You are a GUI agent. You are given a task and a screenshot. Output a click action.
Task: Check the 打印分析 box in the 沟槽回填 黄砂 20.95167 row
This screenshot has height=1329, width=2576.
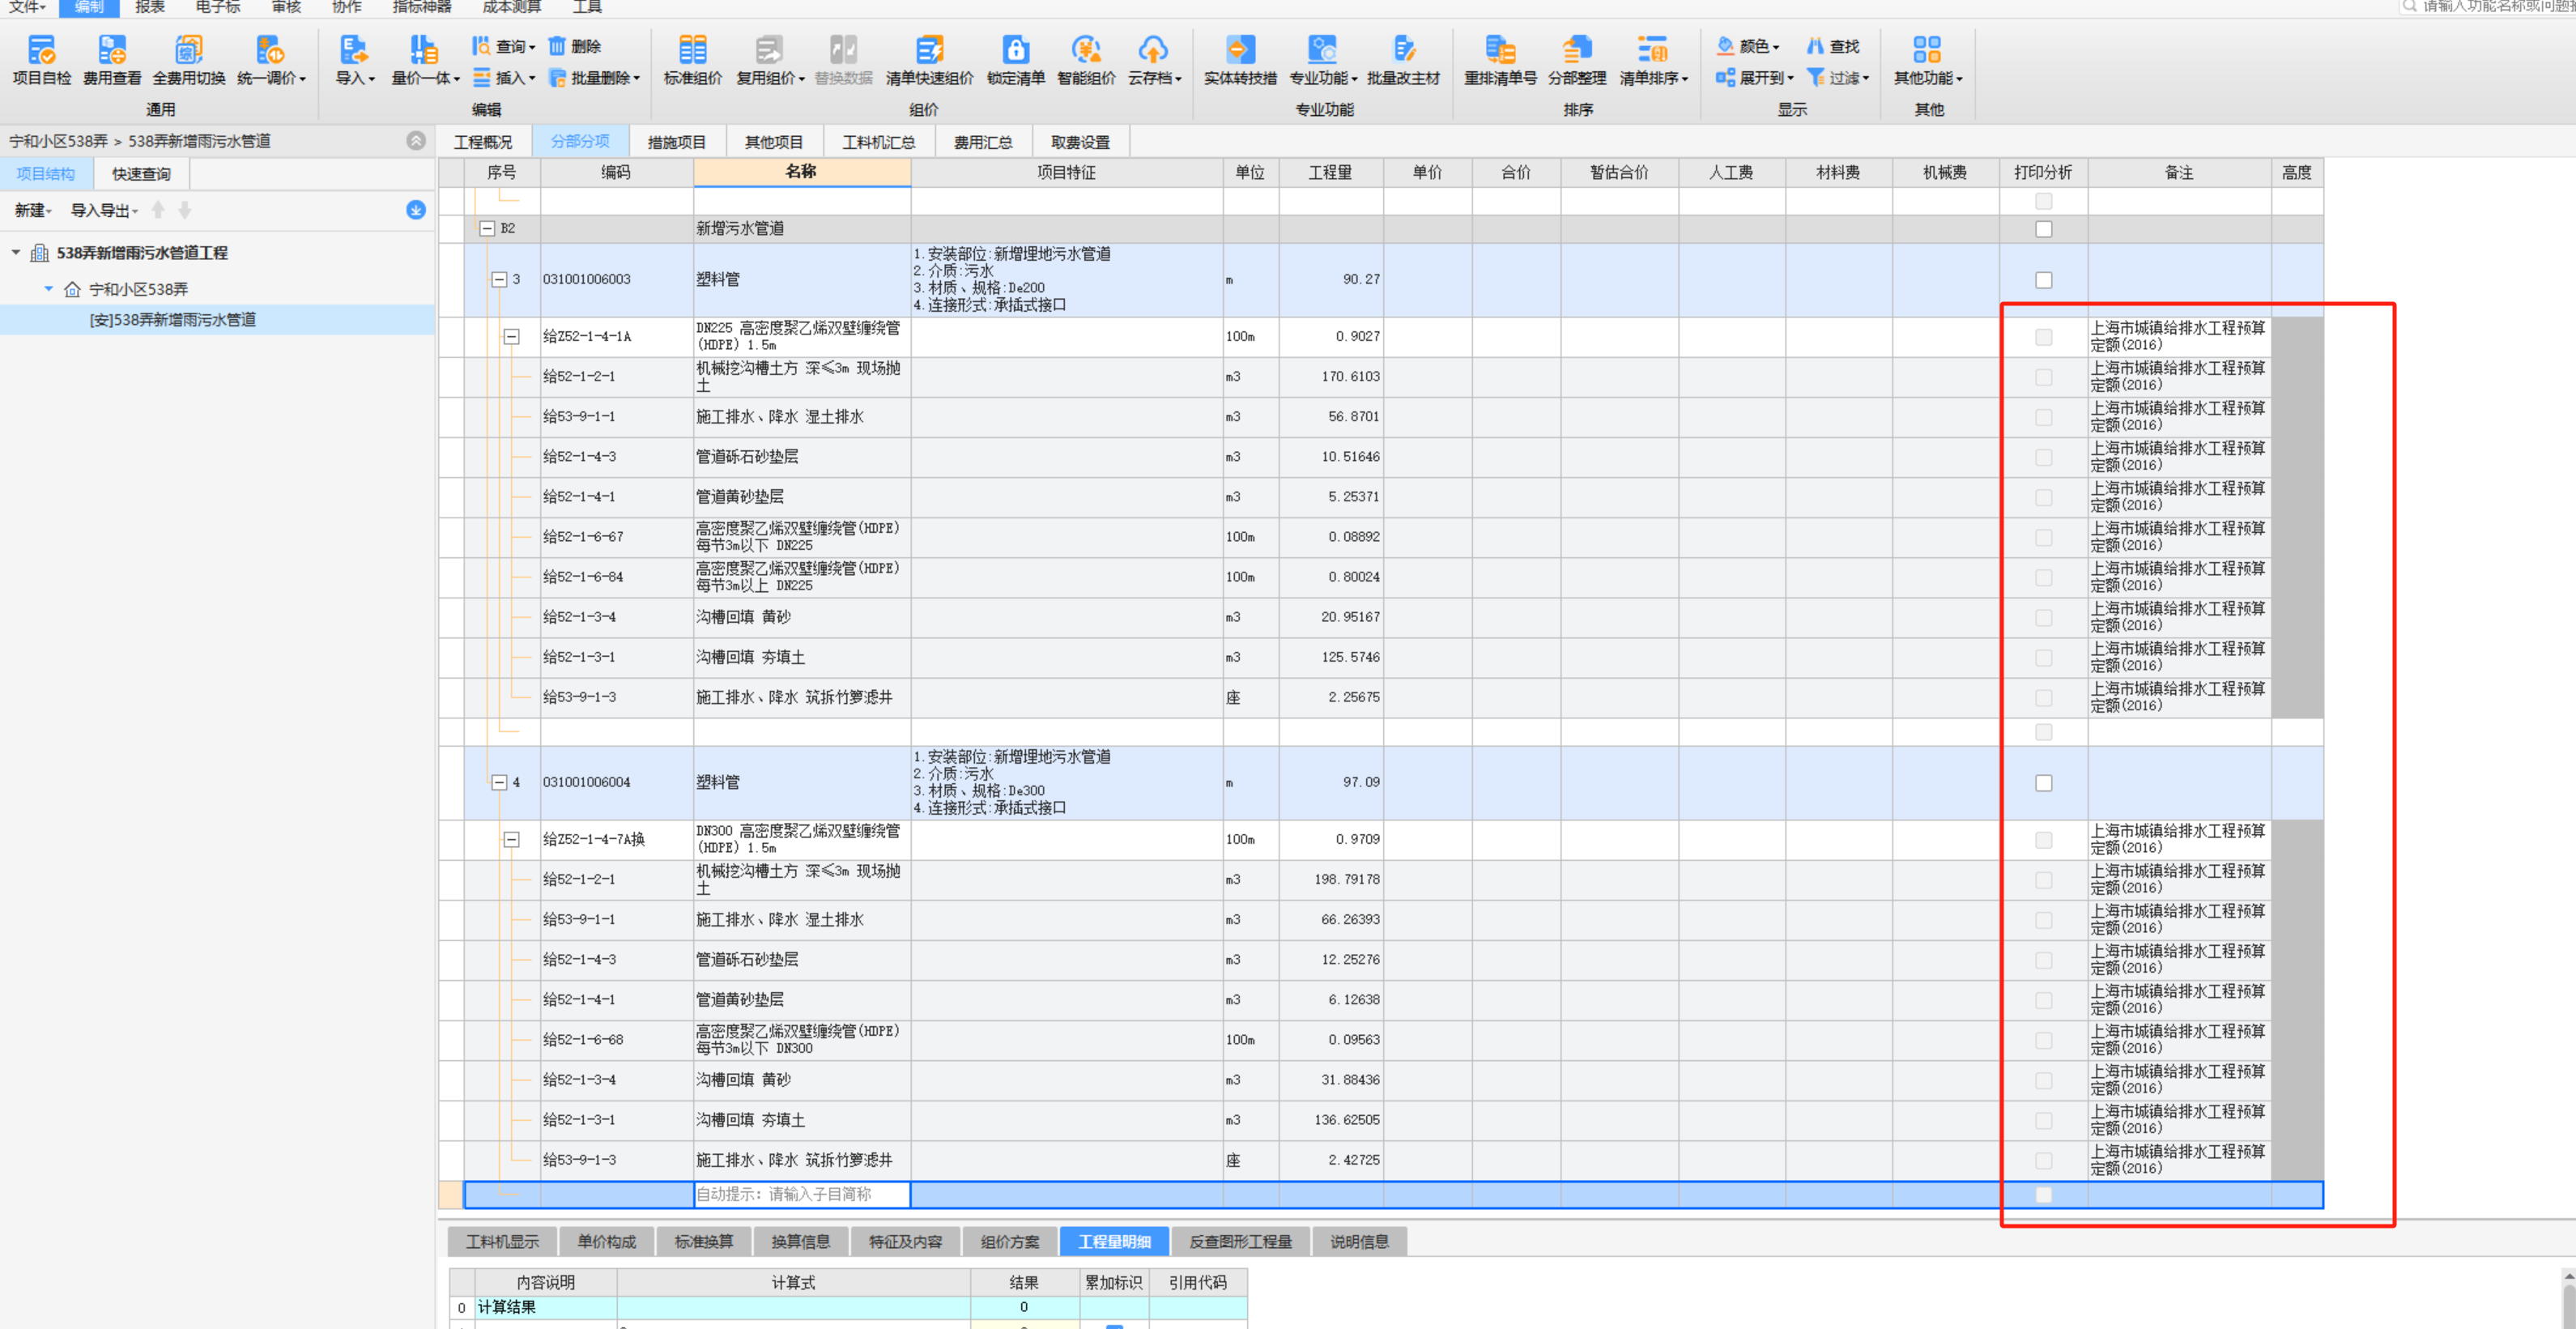click(x=2043, y=618)
